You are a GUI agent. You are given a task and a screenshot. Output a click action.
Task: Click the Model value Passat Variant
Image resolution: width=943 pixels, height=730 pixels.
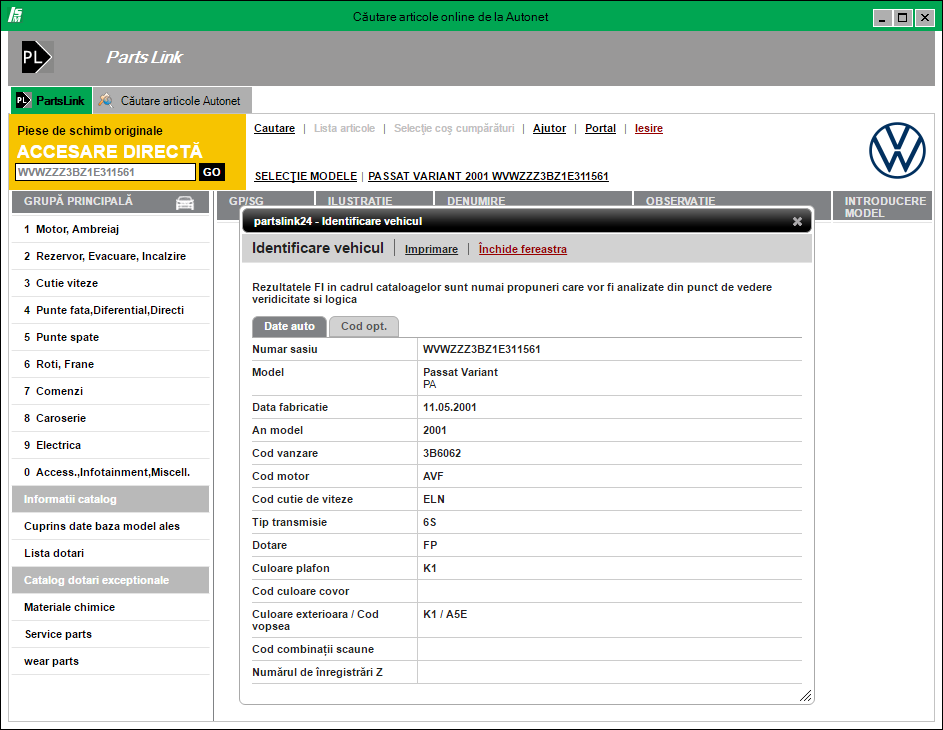[460, 372]
